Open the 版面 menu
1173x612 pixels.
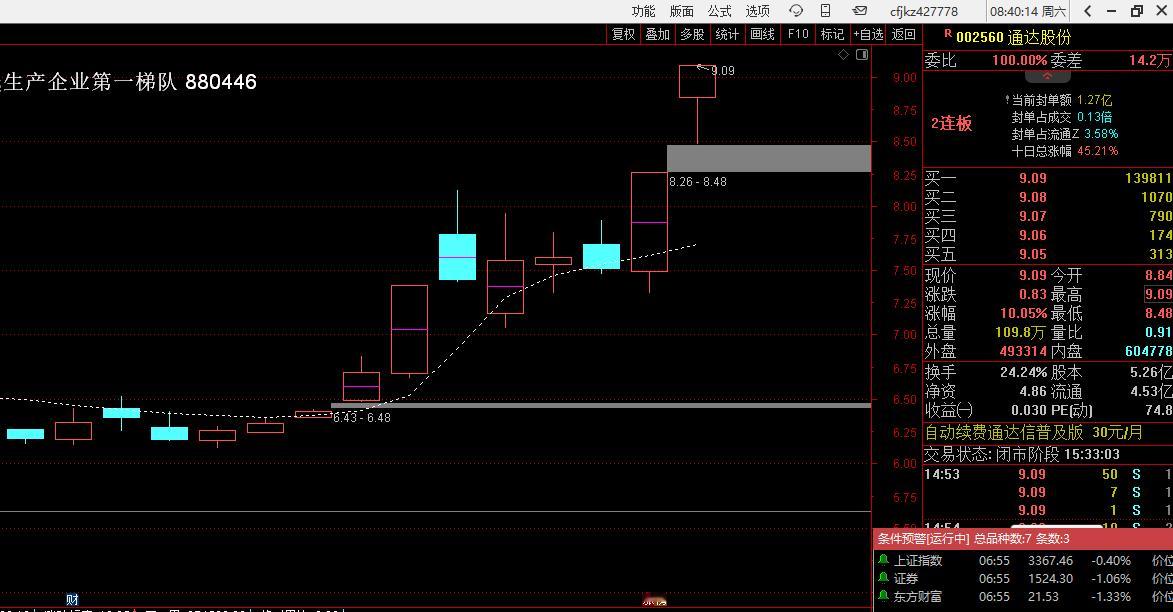tap(681, 11)
